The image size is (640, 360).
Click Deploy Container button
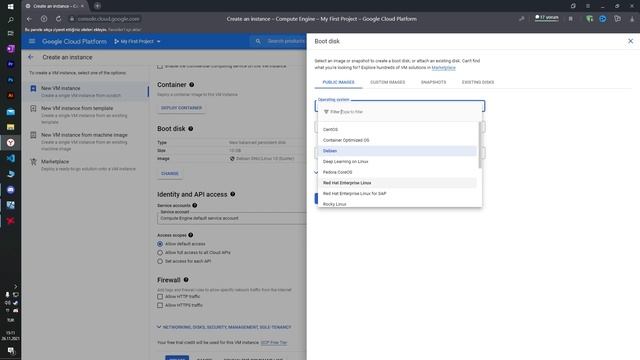coord(181,108)
